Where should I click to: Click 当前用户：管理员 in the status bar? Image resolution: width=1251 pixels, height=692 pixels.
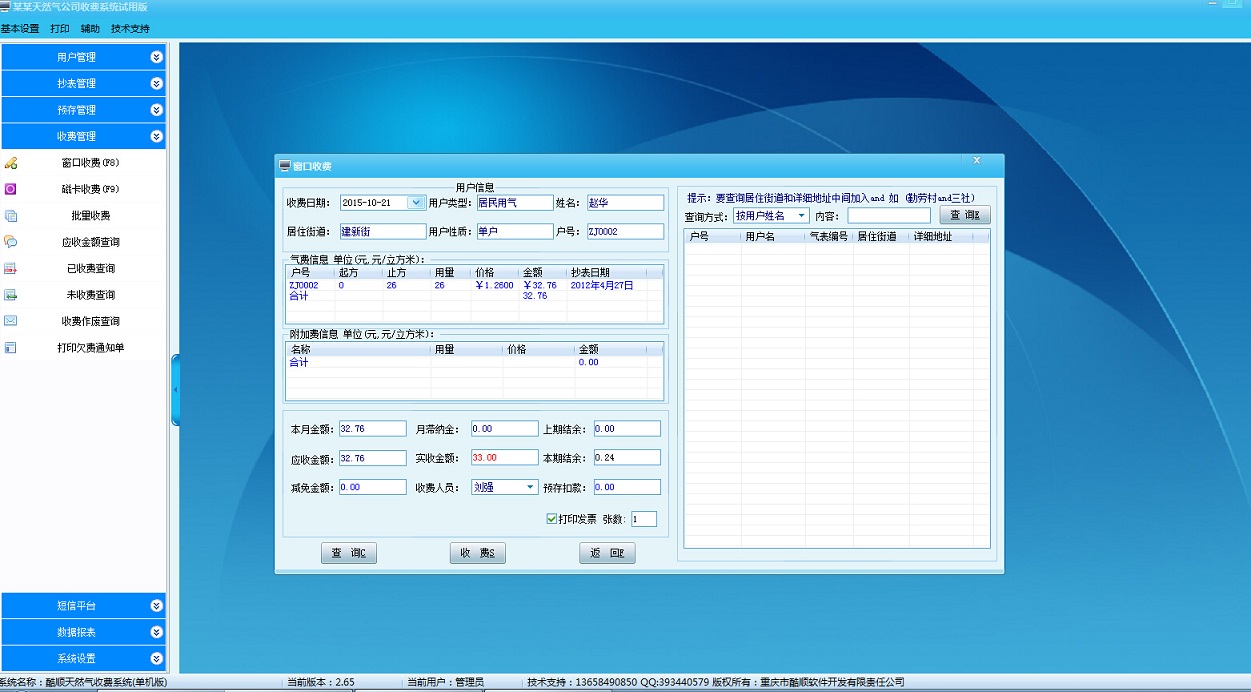click(x=445, y=682)
